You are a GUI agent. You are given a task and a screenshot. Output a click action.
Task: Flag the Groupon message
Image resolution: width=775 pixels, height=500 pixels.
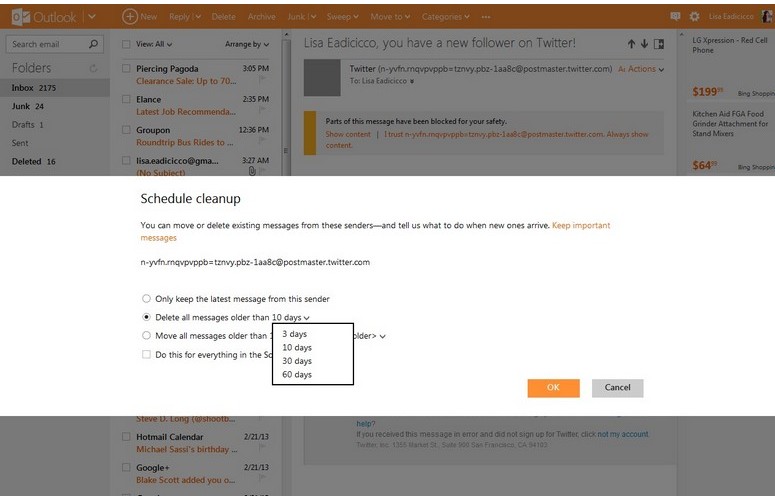coord(262,140)
